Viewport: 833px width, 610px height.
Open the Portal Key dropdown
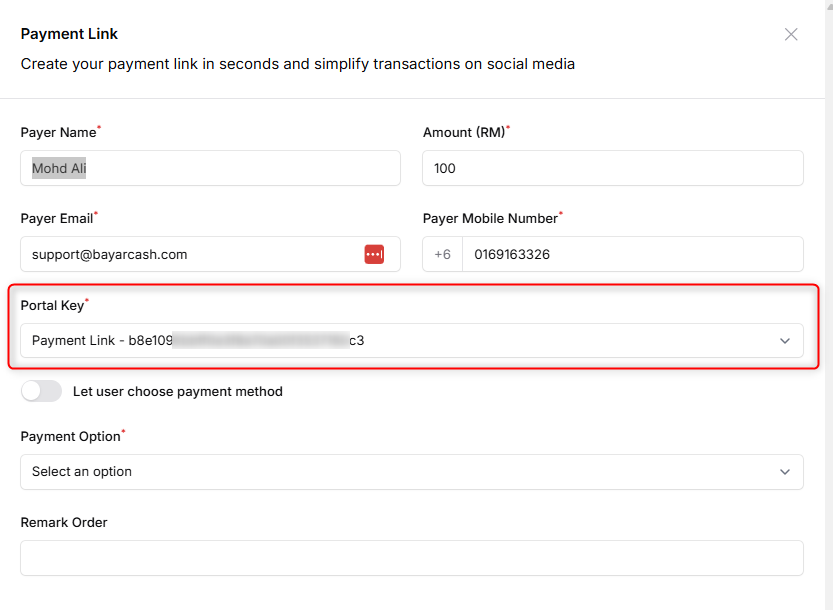click(400, 340)
